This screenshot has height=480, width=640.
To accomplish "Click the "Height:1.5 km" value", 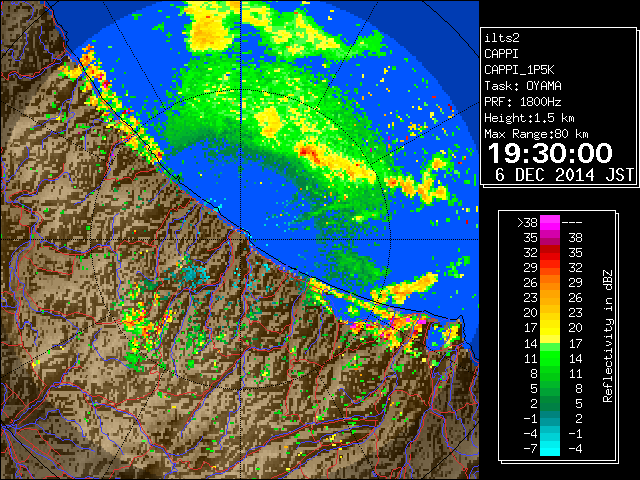I will tap(529, 118).
